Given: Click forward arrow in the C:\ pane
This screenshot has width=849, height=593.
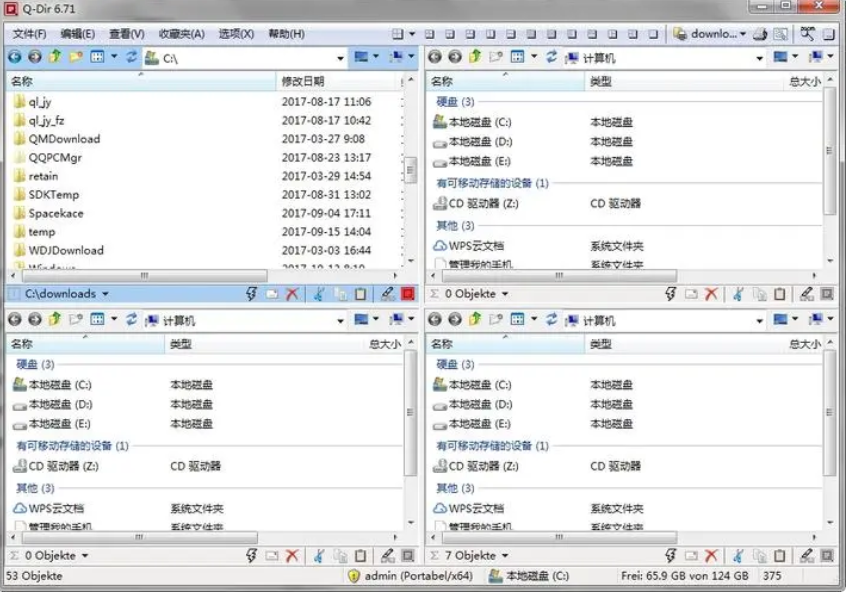Looking at the screenshot, I should click(35, 56).
